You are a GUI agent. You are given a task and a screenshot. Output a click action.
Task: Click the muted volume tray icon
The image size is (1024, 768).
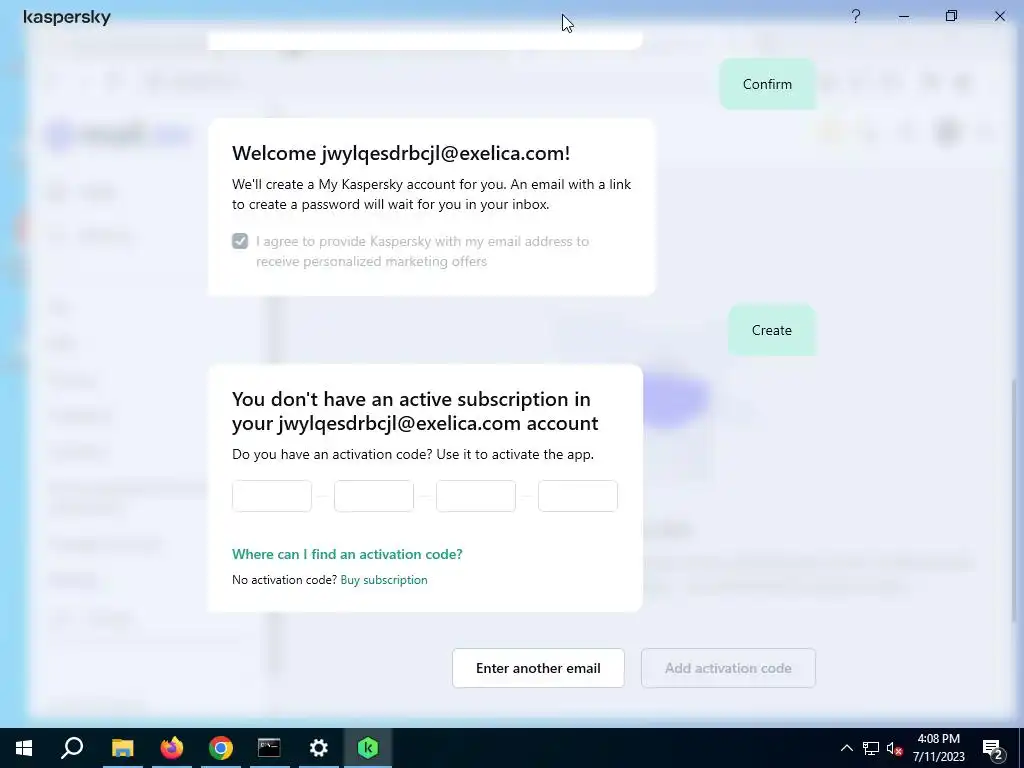click(894, 748)
